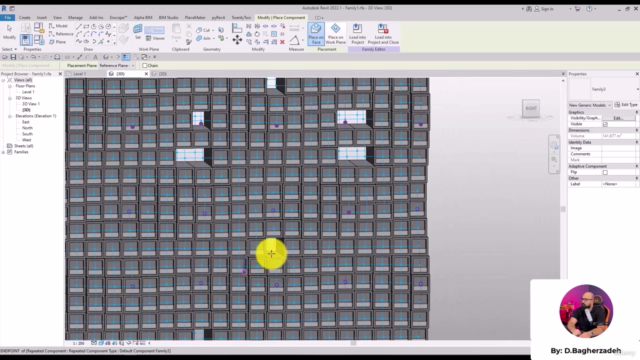Toggle the Flip checkbox under Adaptive Component
The height and width of the screenshot is (360, 640).
point(605,172)
